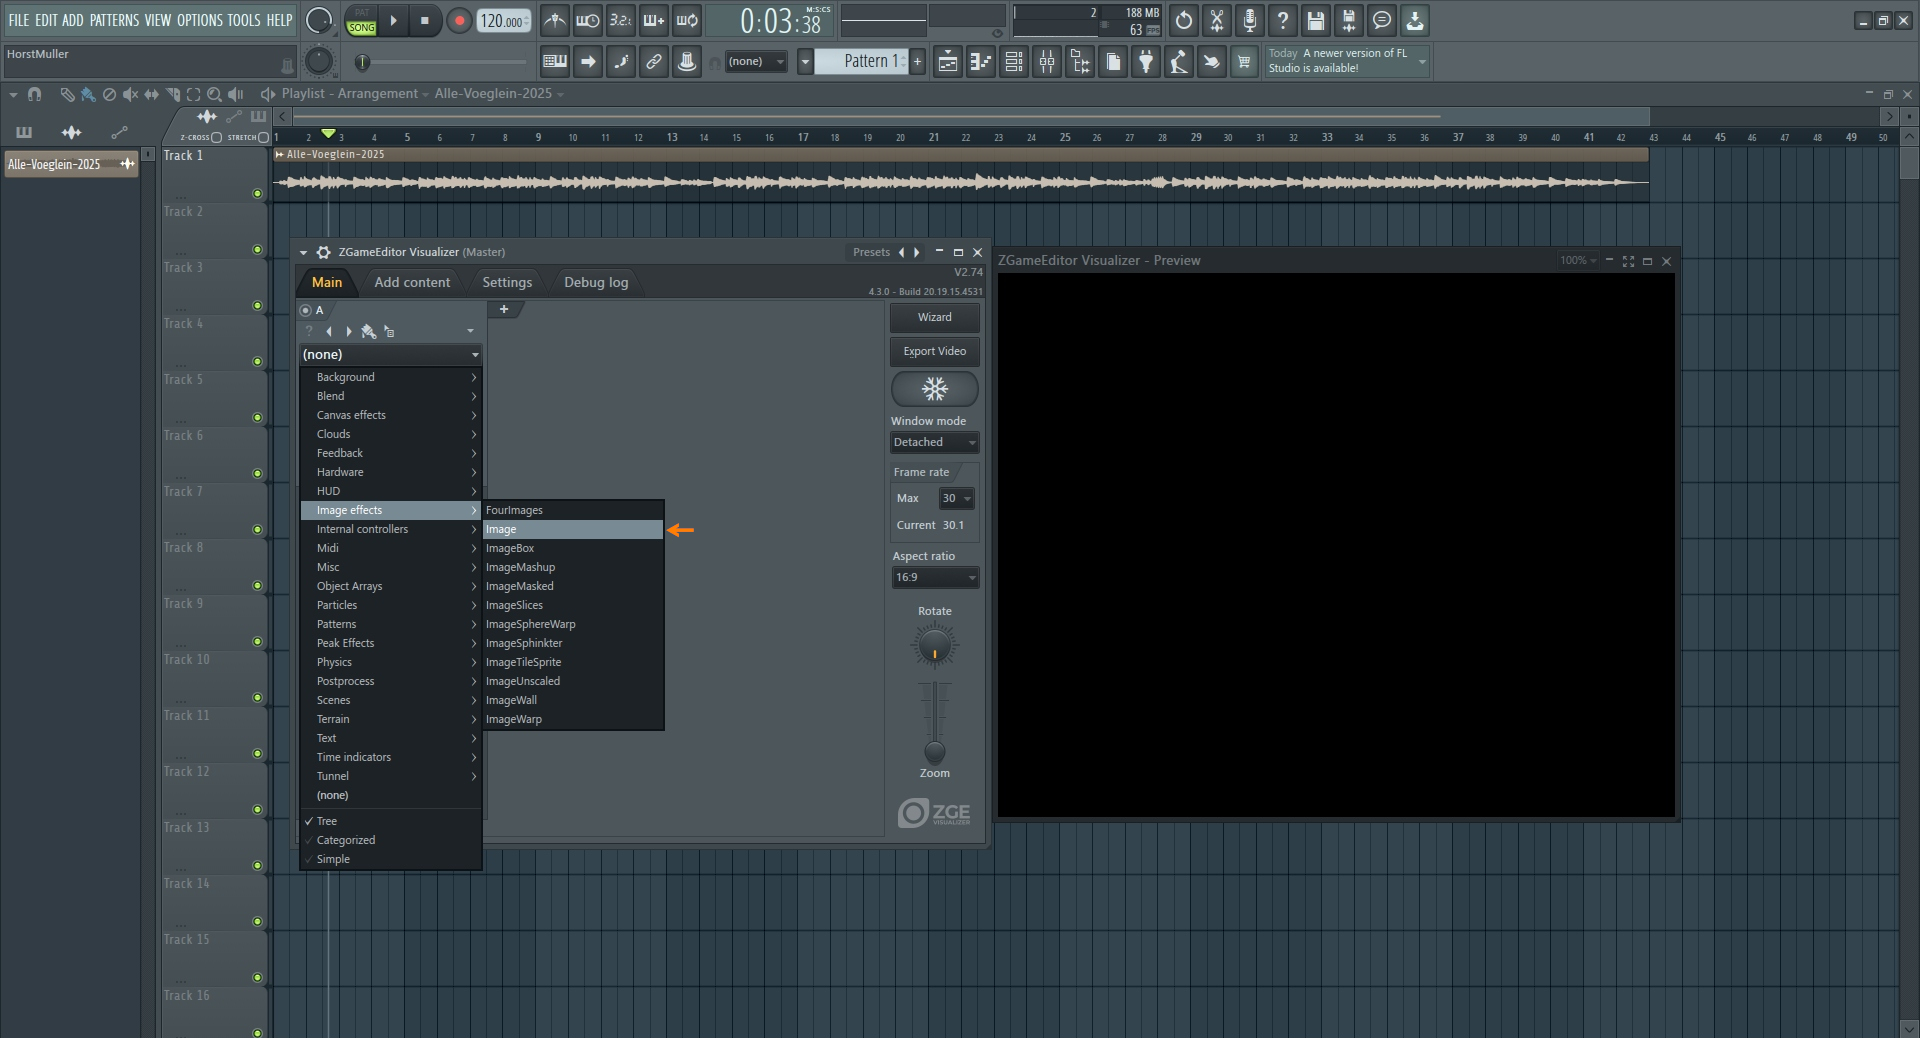1920x1038 pixels.
Task: Click the download content library icon
Action: [x=1415, y=20]
